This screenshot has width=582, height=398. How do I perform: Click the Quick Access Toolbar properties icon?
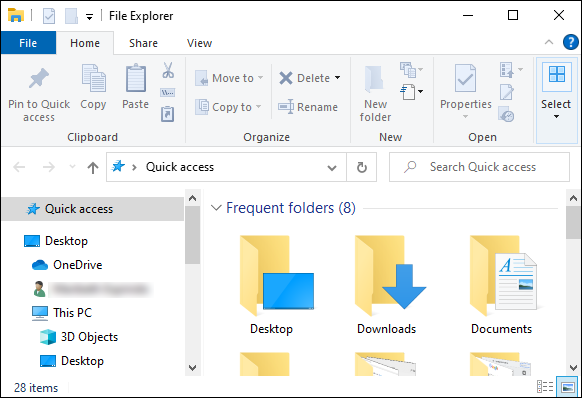point(49,16)
